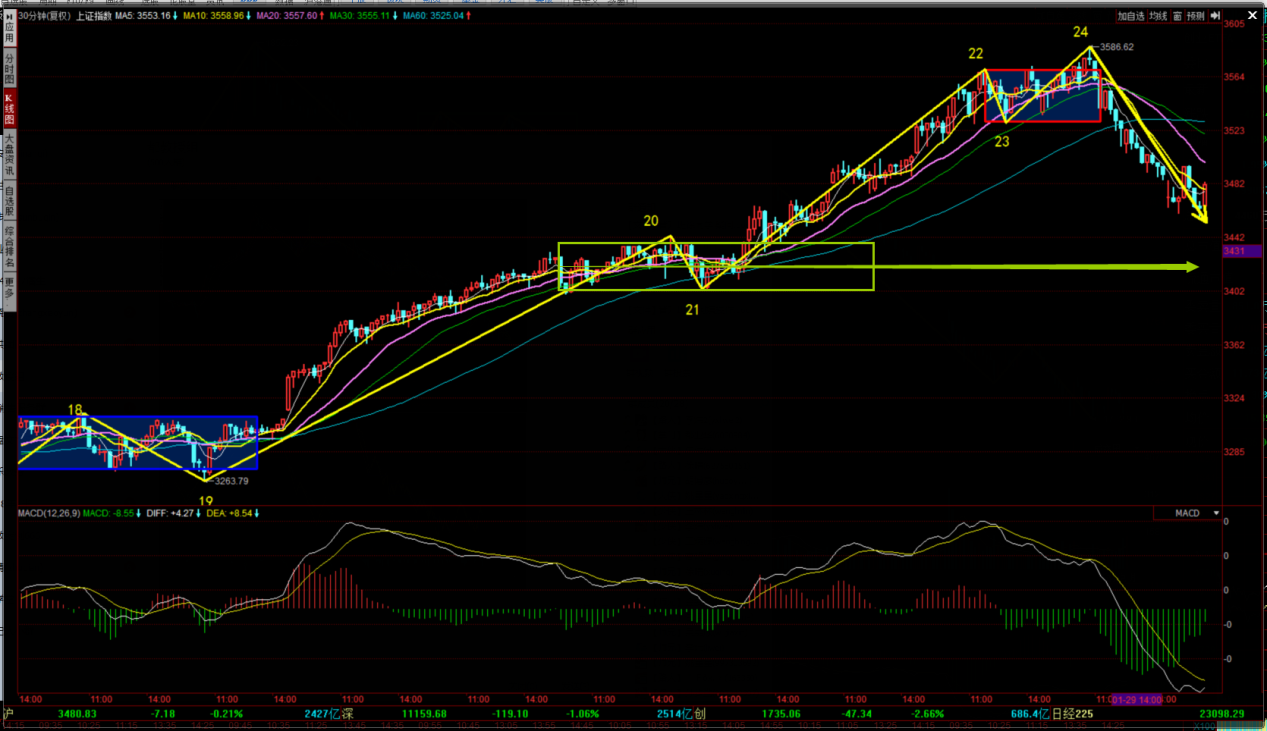Click the MACD(12,26,9) parameter label
The height and width of the screenshot is (731, 1267).
(48, 513)
